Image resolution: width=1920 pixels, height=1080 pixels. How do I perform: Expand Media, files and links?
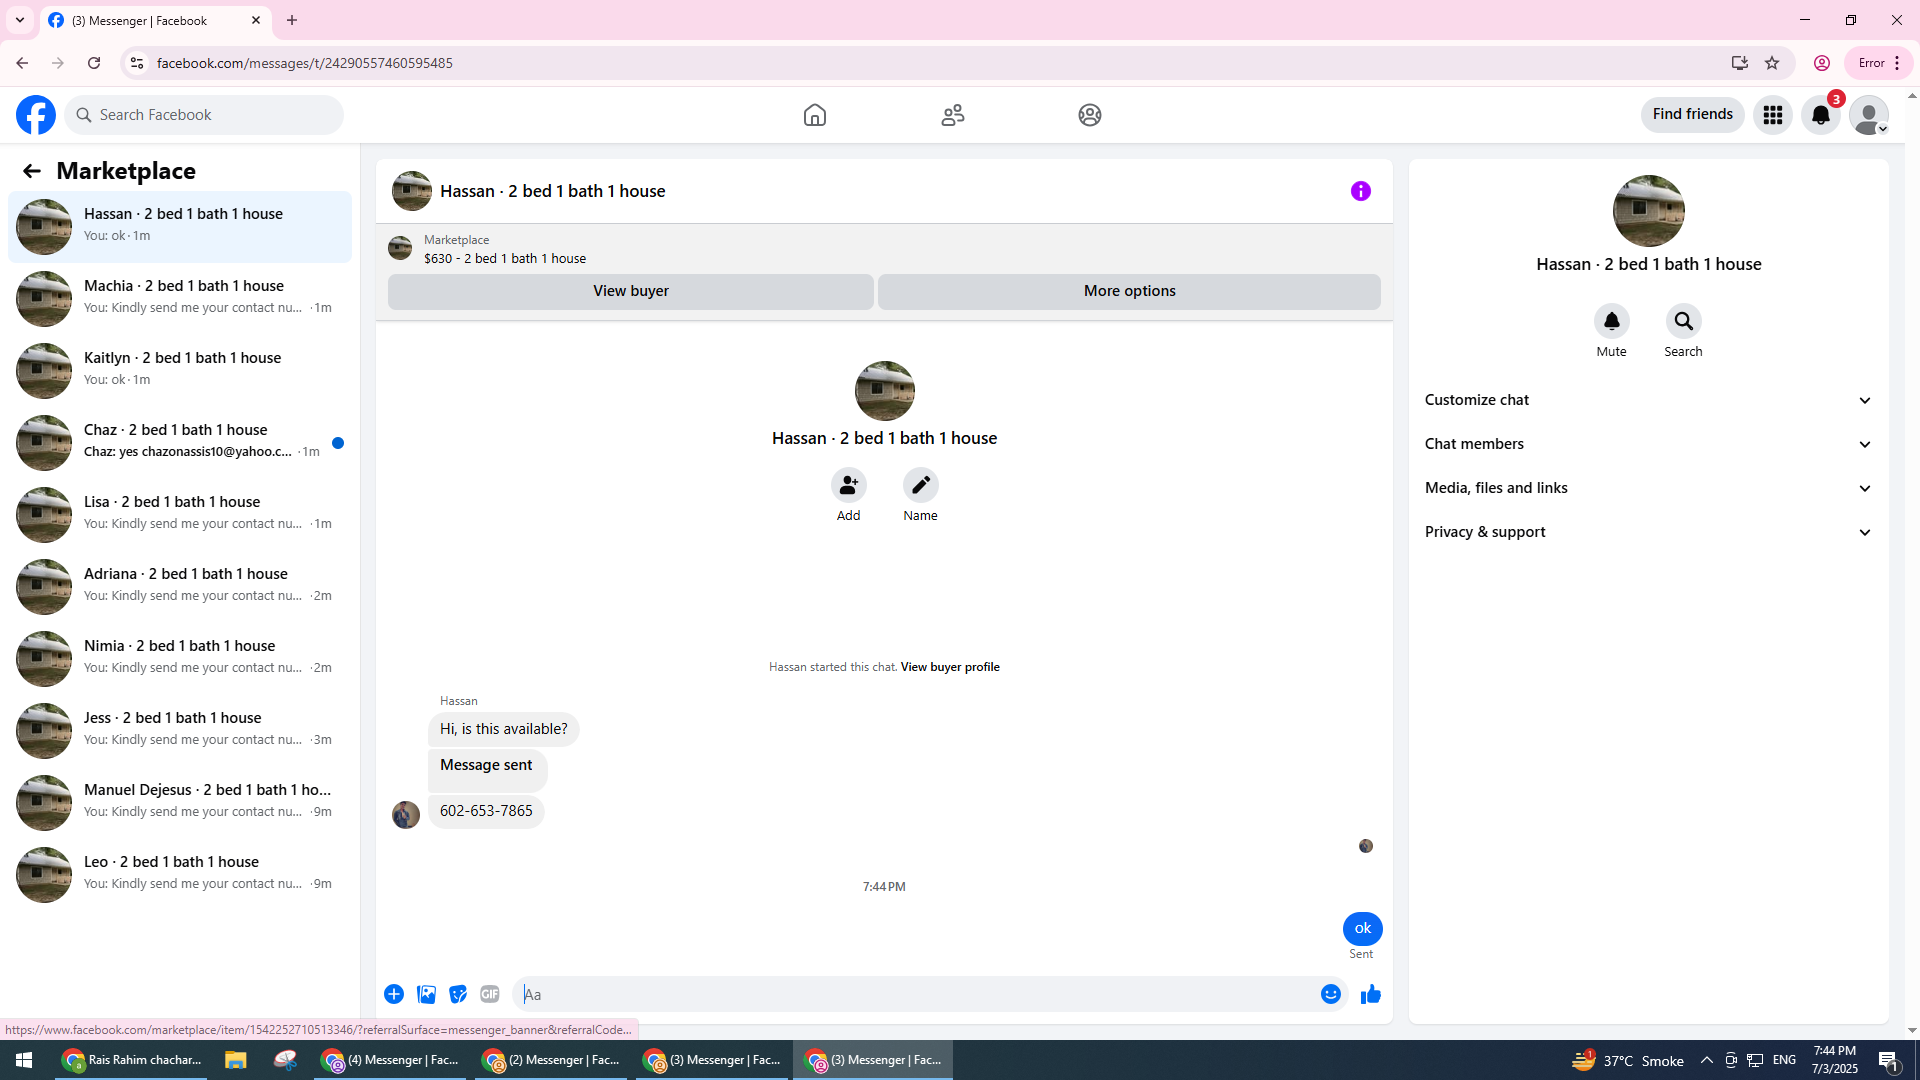1647,488
